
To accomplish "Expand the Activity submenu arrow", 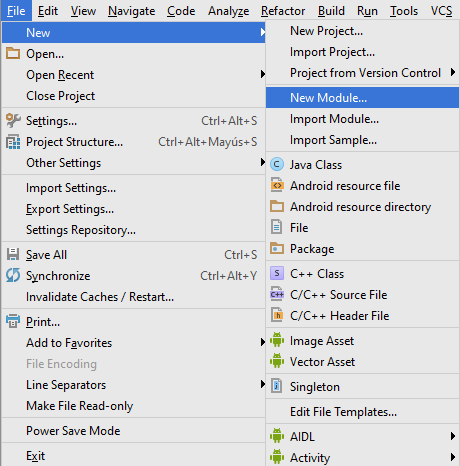I will (453, 457).
